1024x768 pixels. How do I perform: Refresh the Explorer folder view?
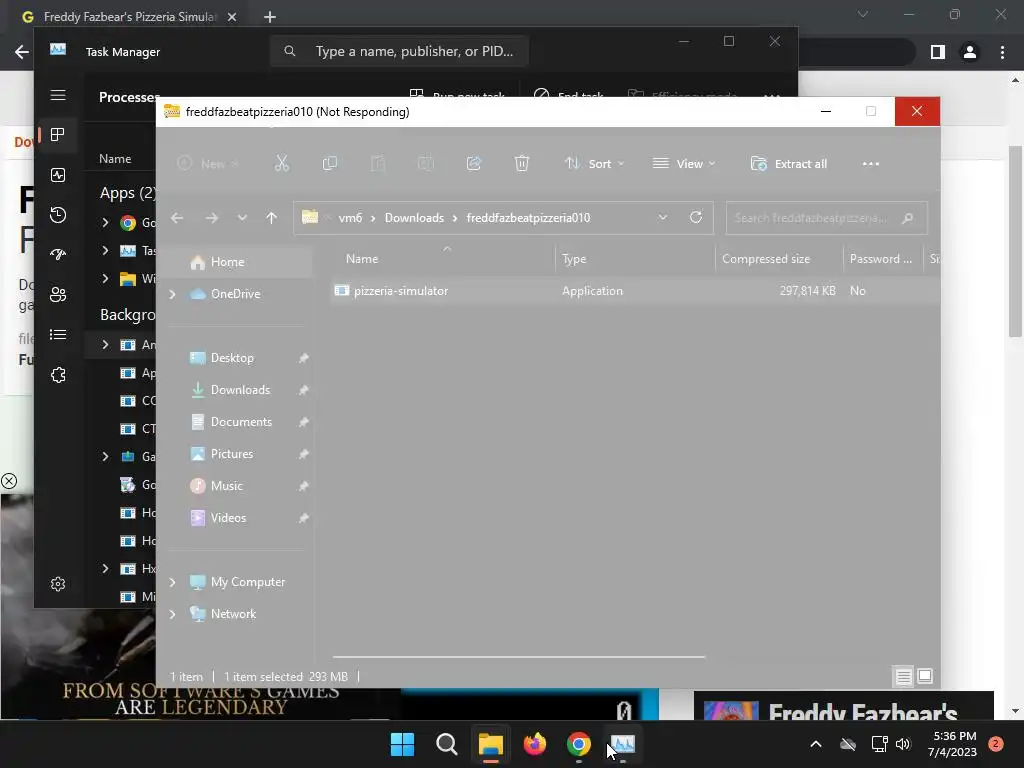pos(696,217)
